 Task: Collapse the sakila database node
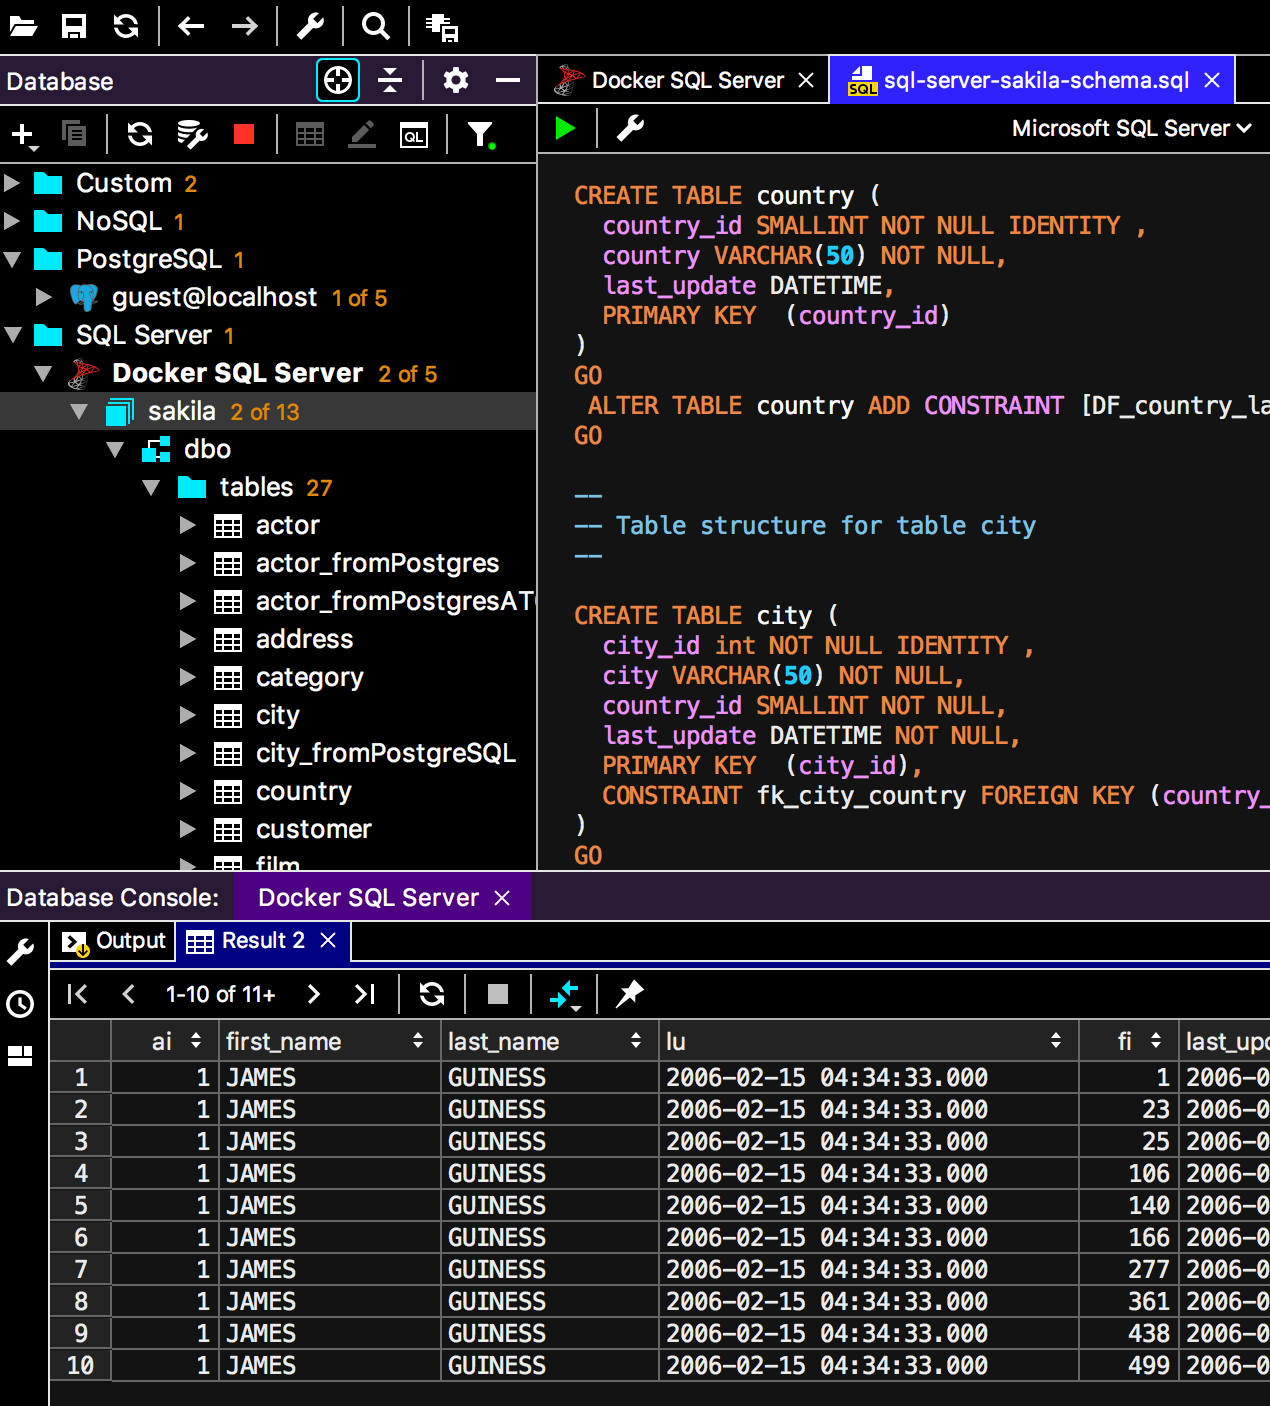pos(79,411)
